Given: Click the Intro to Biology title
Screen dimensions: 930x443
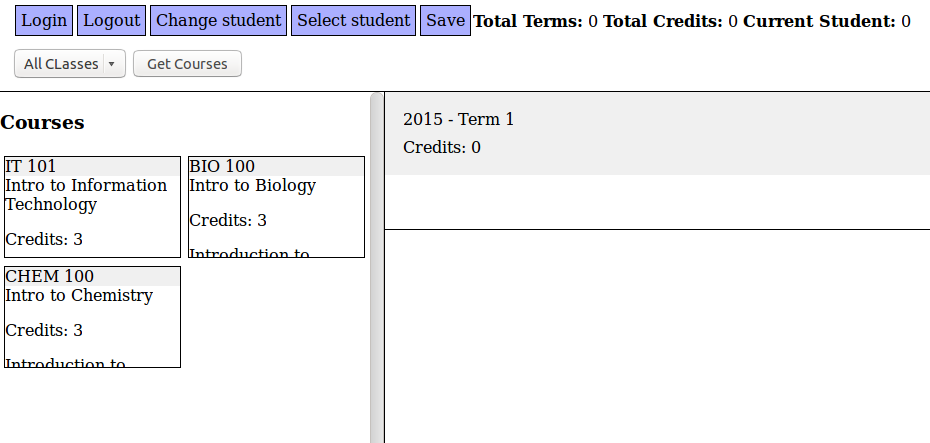Looking at the screenshot, I should click(252, 186).
